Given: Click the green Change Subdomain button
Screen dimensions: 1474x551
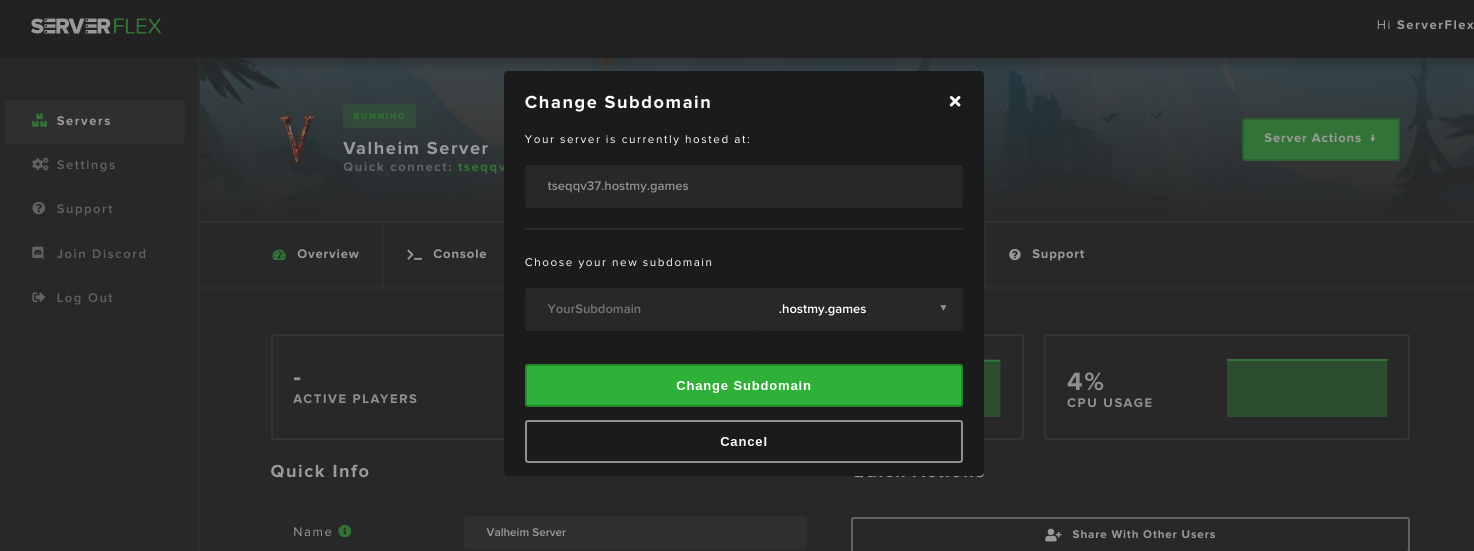Looking at the screenshot, I should pyautogui.click(x=744, y=385).
